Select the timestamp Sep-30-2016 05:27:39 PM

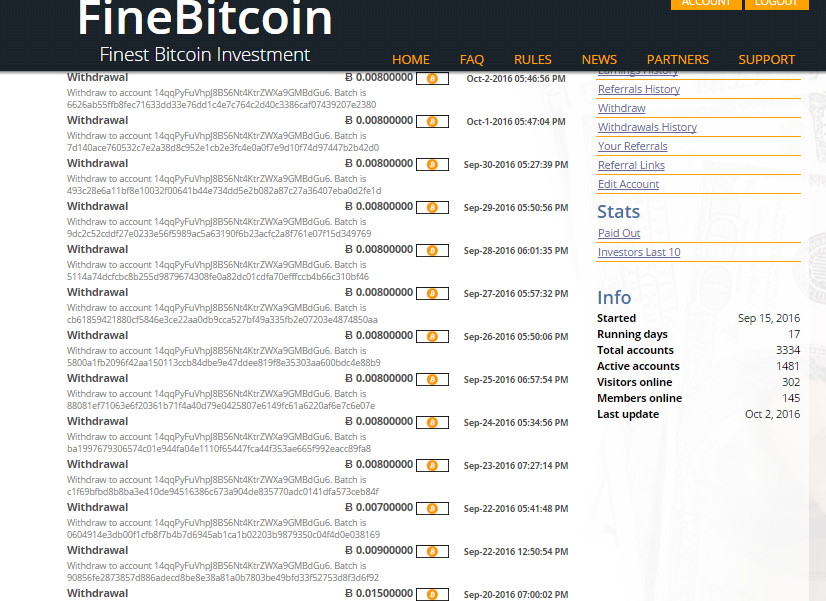tap(516, 165)
